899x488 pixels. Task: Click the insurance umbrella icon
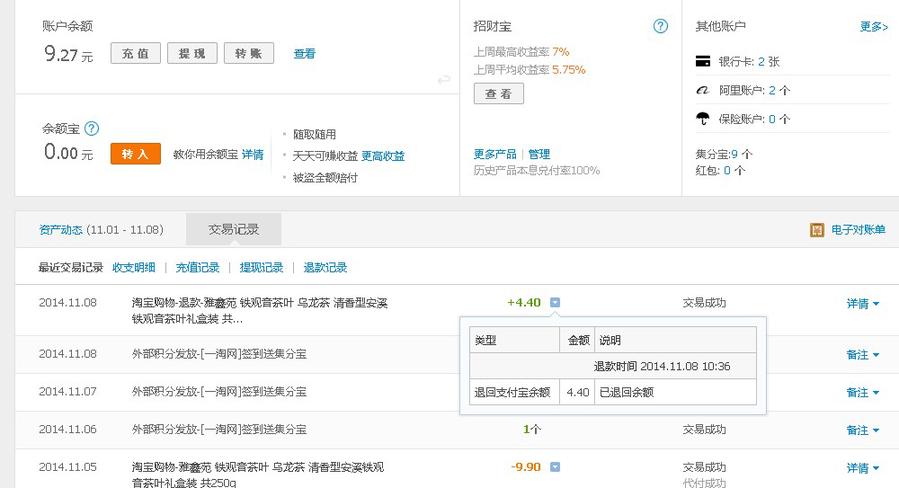pyautogui.click(x=703, y=119)
